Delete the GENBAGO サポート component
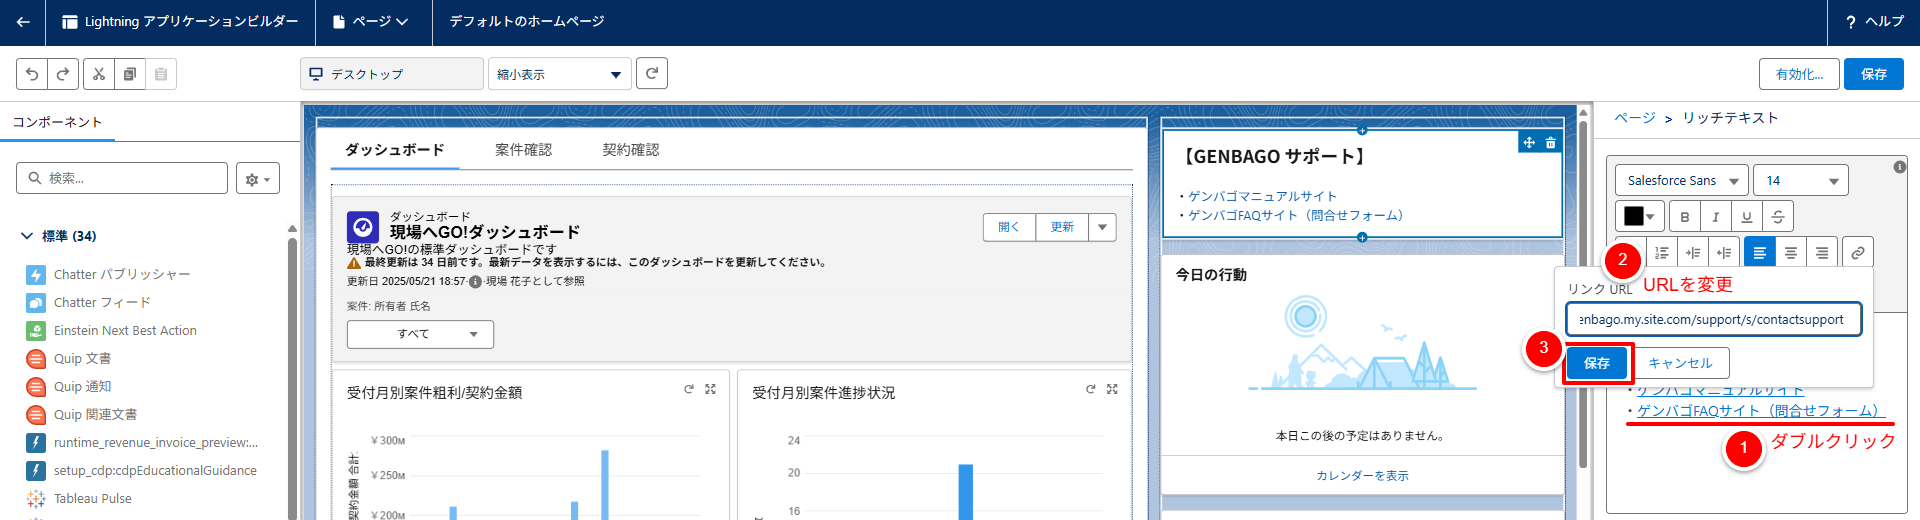 click(x=1550, y=143)
